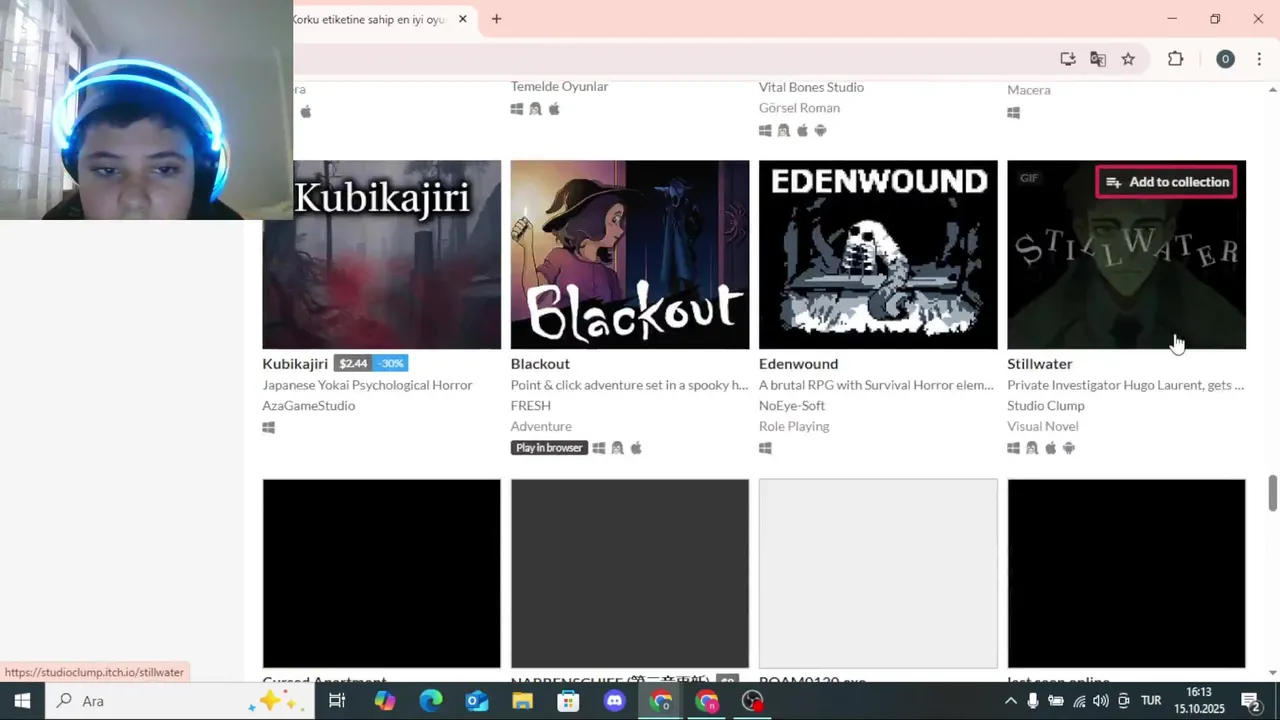Open Task View on the taskbar

point(337,701)
